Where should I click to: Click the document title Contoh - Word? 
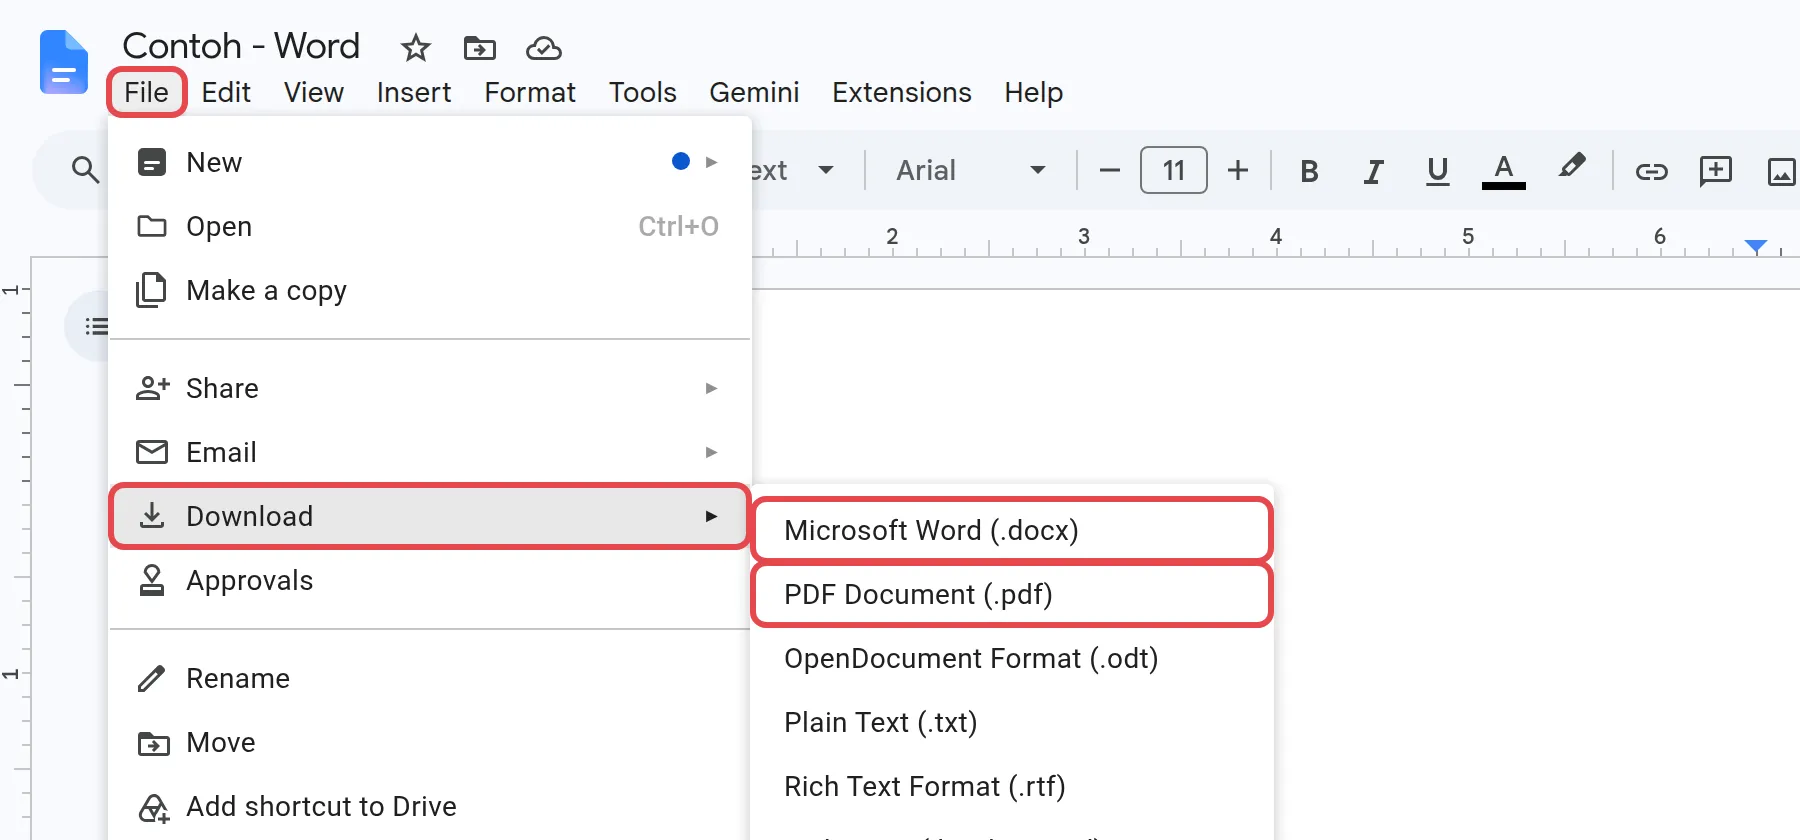[x=241, y=46]
